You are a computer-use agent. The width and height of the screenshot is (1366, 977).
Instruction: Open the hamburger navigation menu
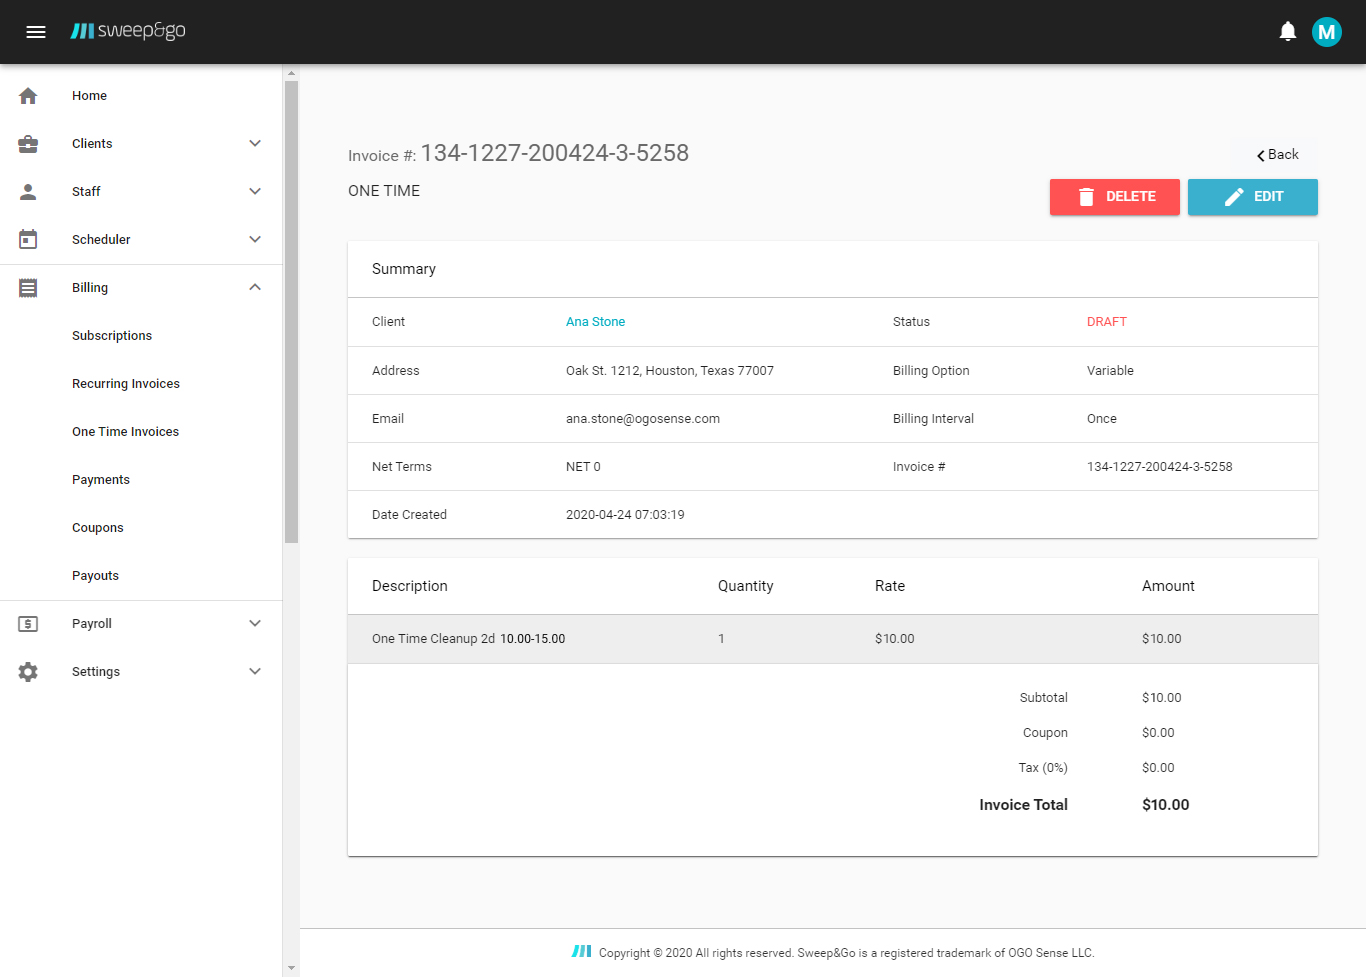[36, 32]
